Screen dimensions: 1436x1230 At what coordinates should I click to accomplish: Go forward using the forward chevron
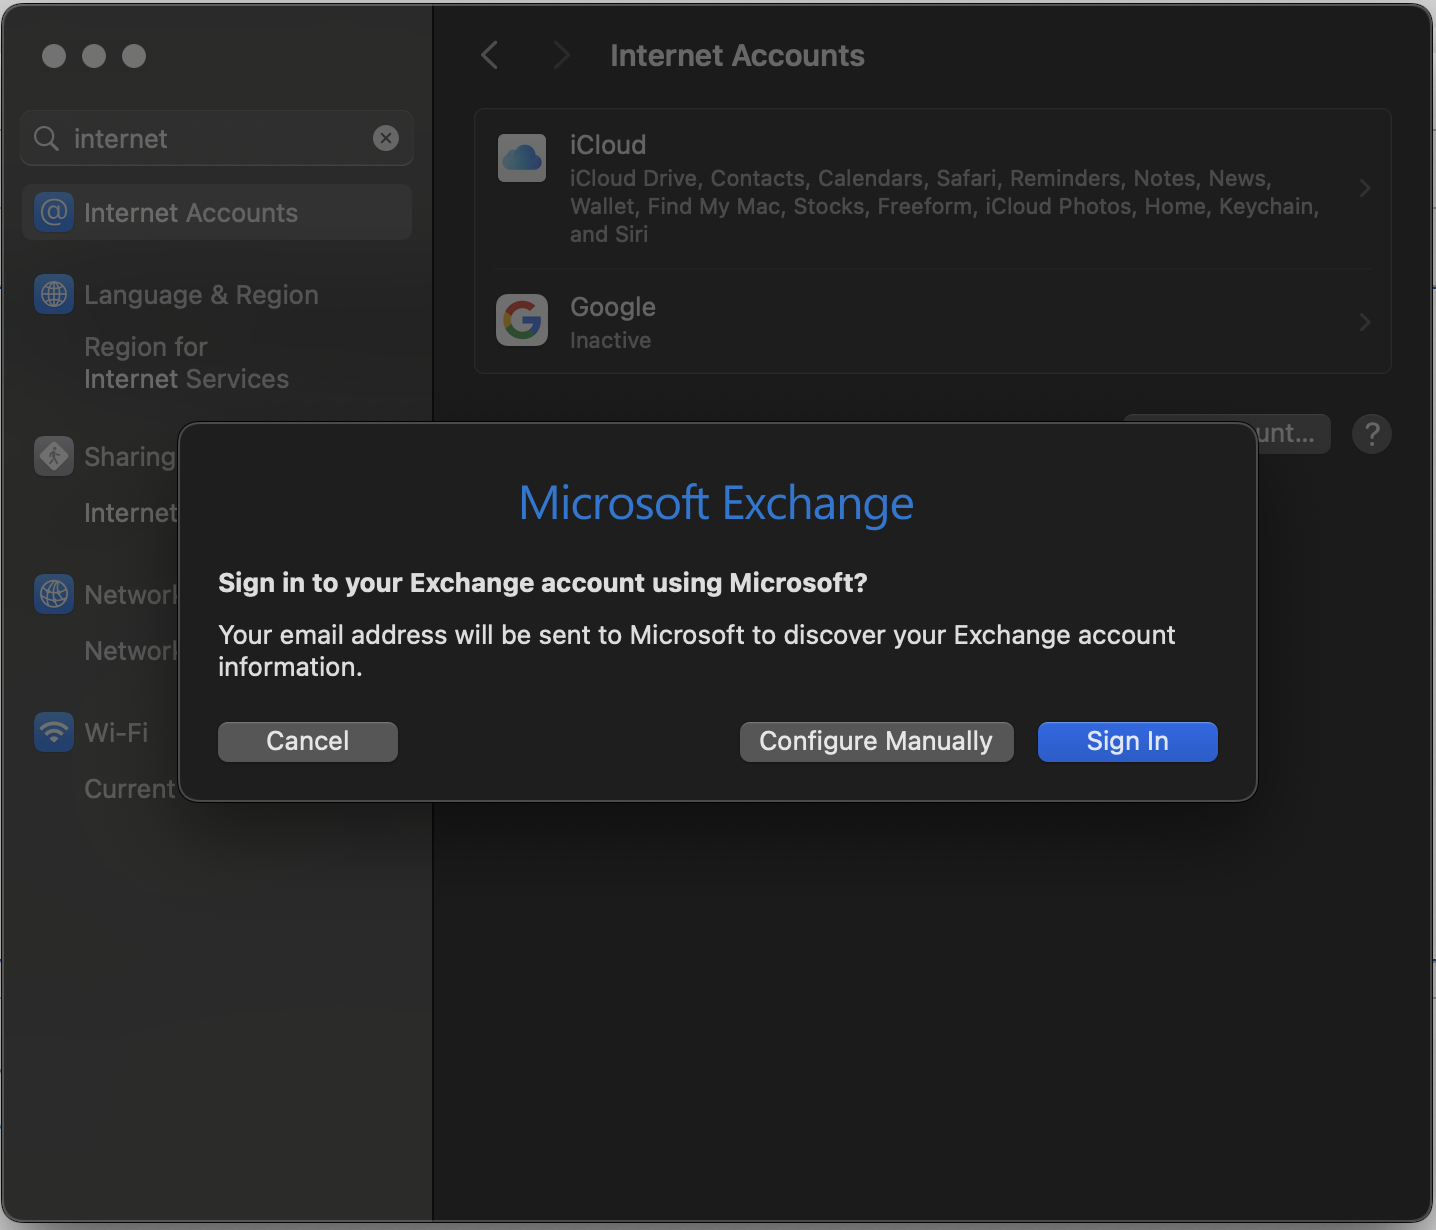point(561,55)
